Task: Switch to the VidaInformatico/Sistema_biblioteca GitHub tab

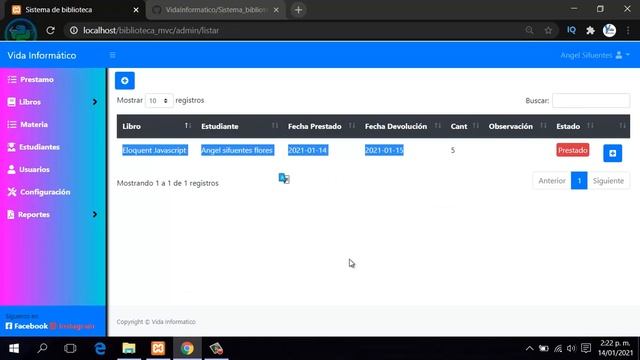Action: [x=216, y=10]
